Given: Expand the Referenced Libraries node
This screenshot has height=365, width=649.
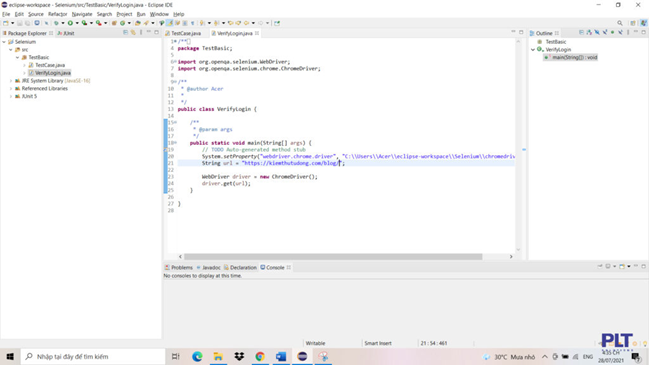Looking at the screenshot, I should [11, 89].
